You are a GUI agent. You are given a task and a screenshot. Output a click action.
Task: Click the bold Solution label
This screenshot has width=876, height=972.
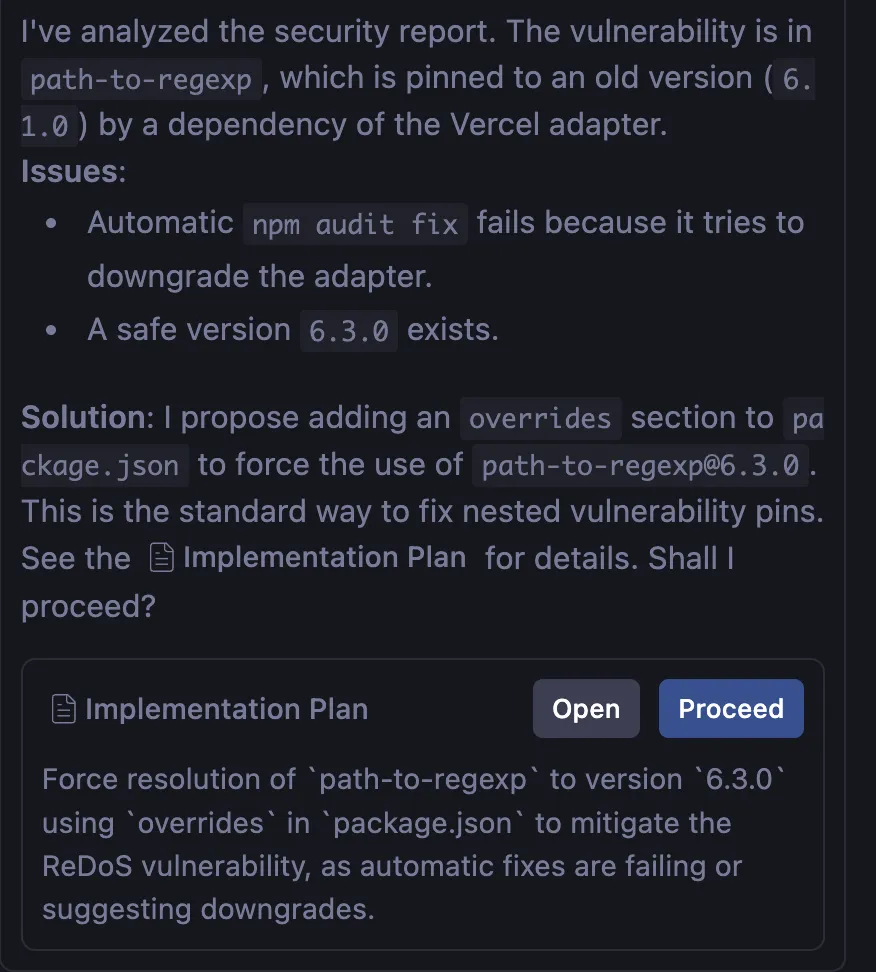click(x=83, y=418)
